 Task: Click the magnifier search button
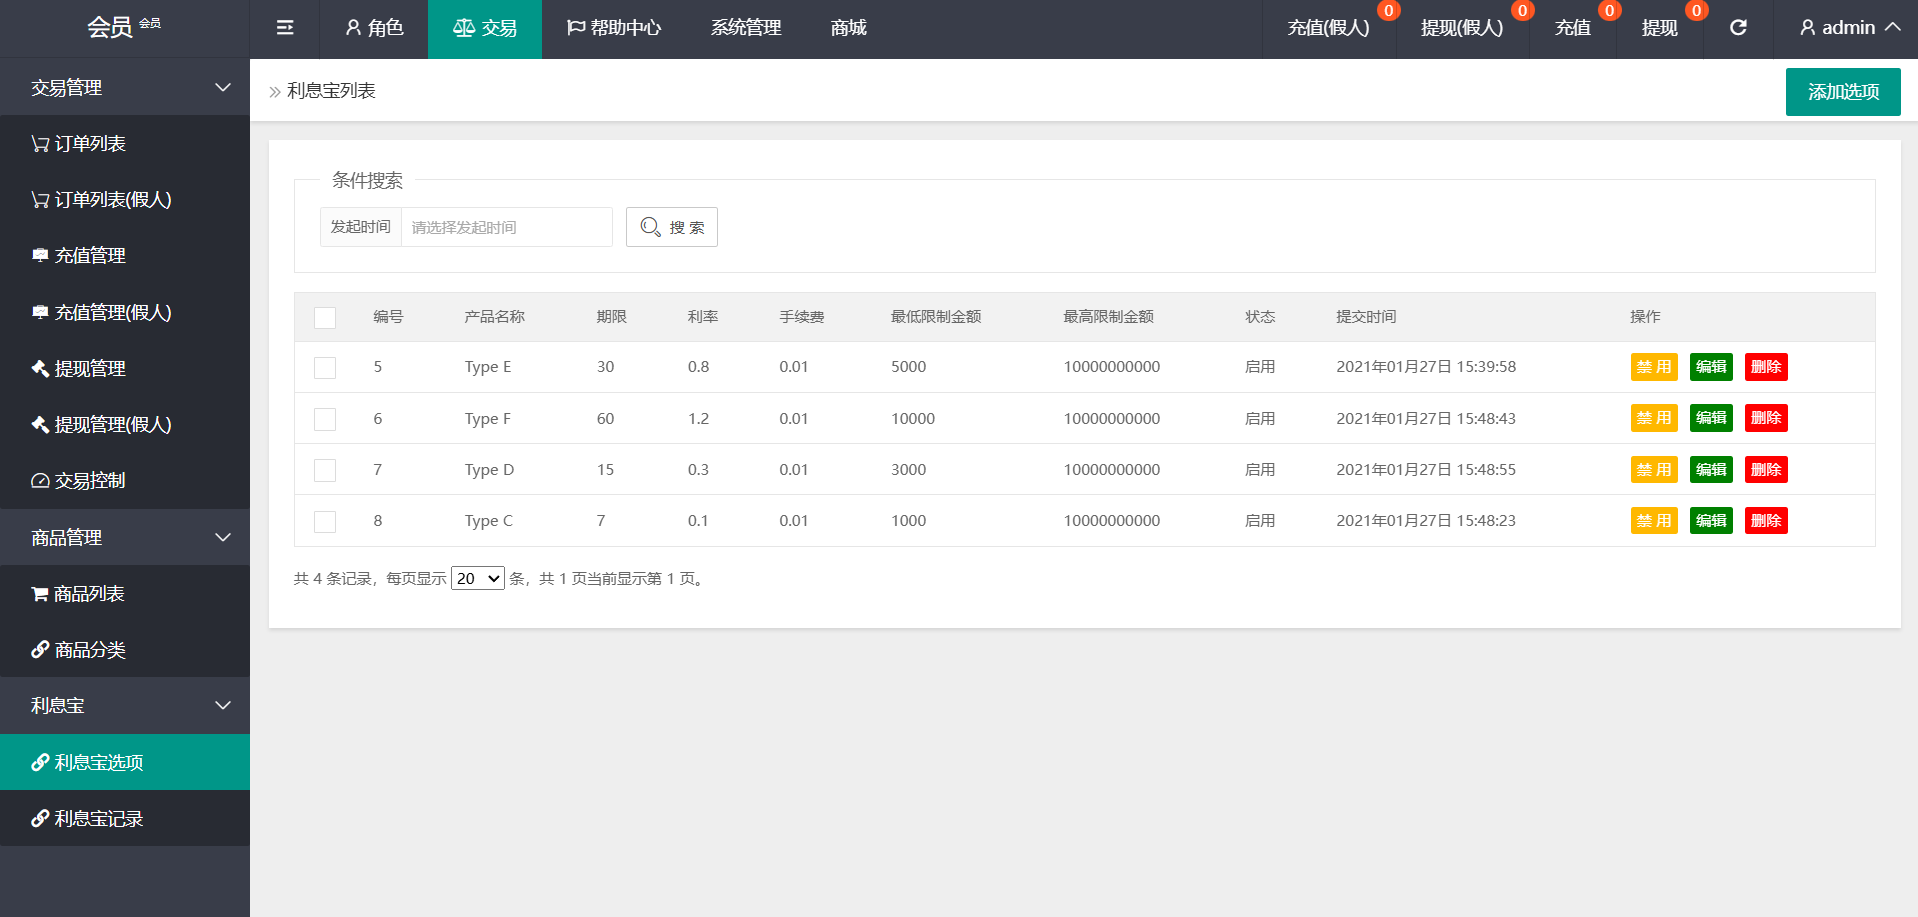671,227
